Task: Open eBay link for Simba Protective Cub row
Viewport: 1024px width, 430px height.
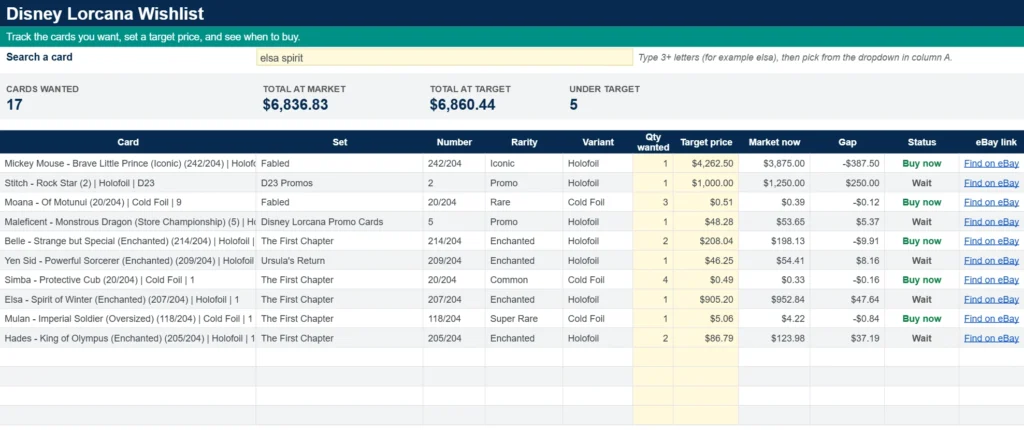Action: (991, 280)
